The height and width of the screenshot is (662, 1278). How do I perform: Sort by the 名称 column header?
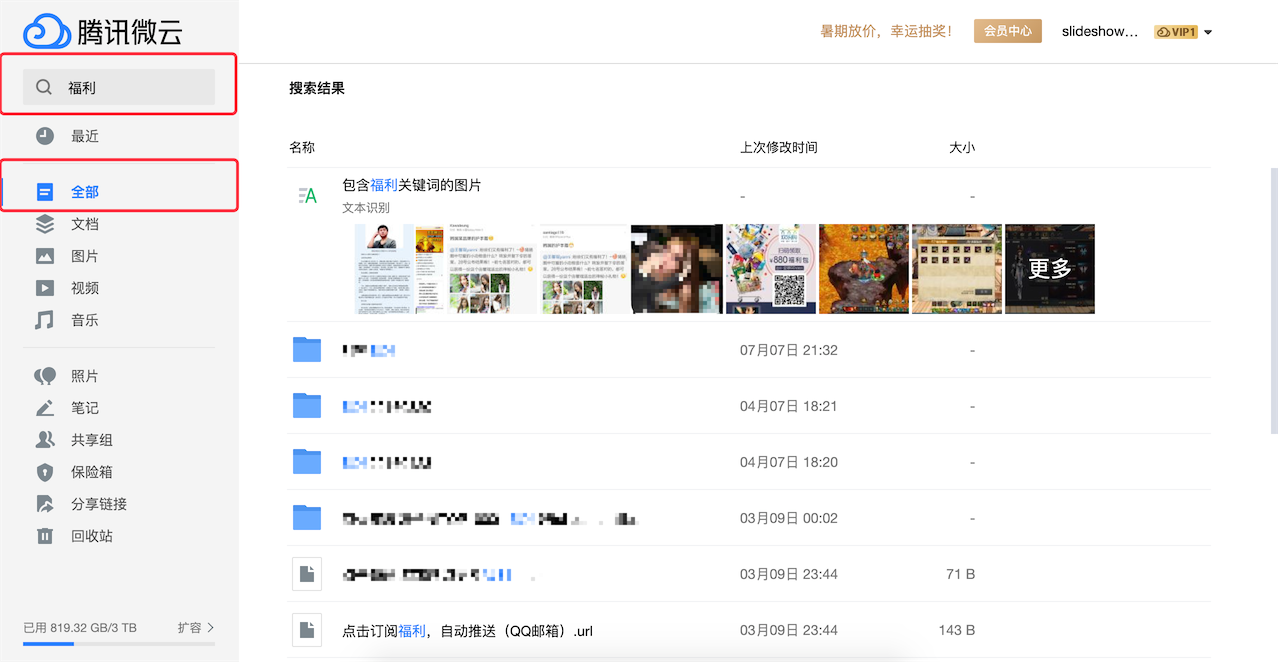click(302, 147)
